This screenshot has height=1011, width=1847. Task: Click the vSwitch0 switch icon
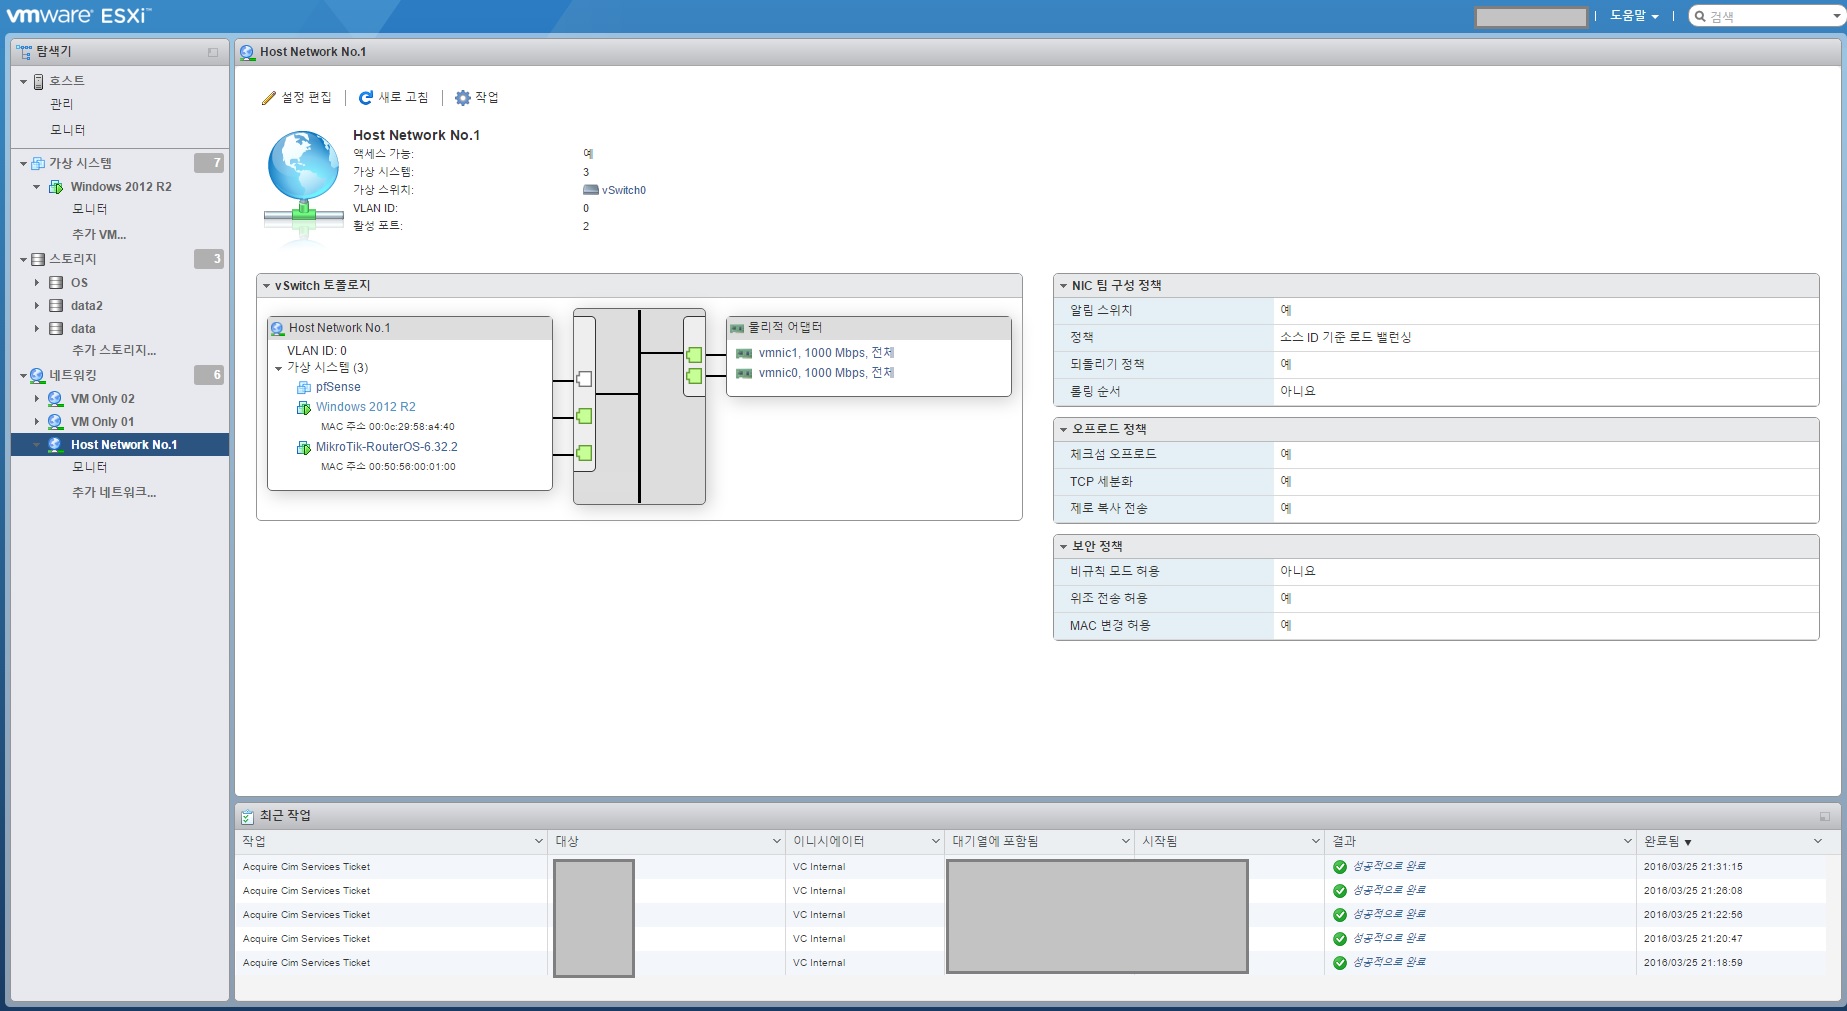591,190
